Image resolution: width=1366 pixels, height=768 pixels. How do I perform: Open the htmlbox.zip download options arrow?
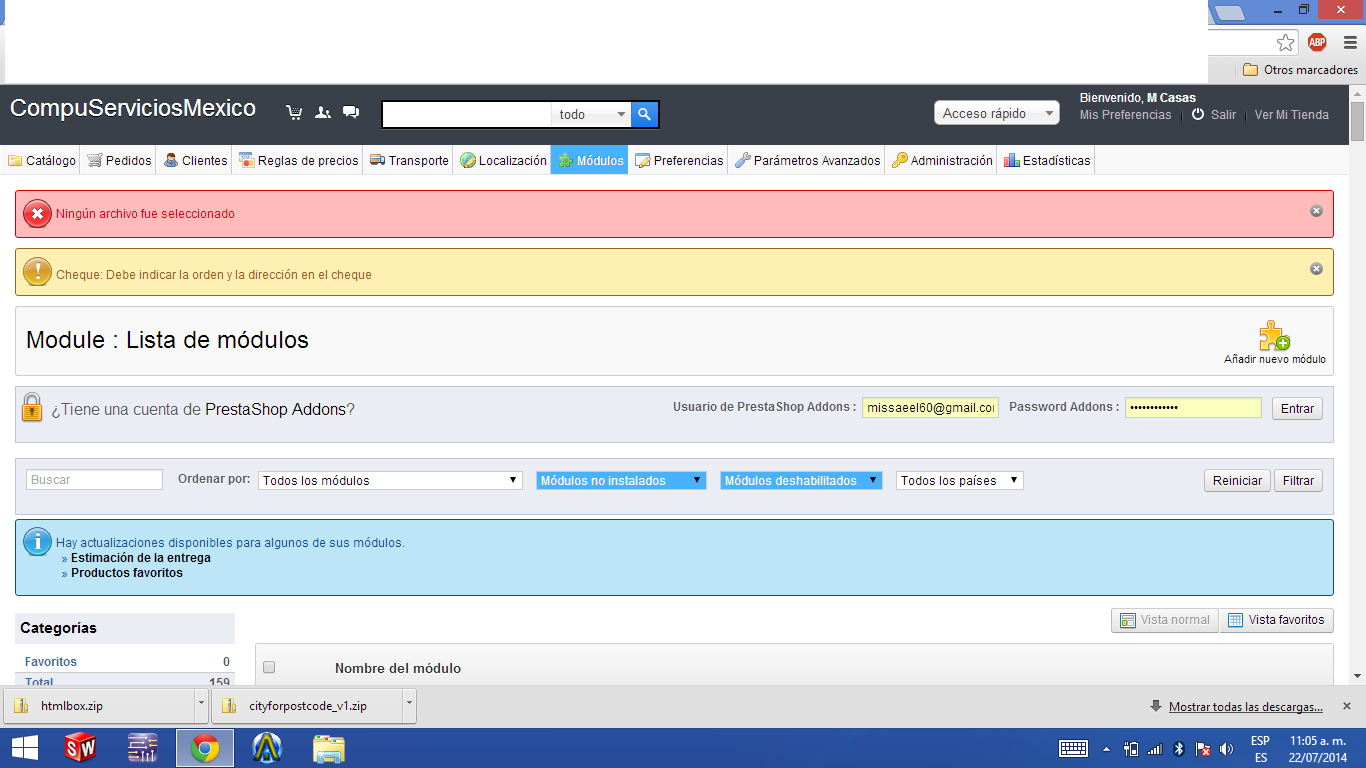pos(202,705)
